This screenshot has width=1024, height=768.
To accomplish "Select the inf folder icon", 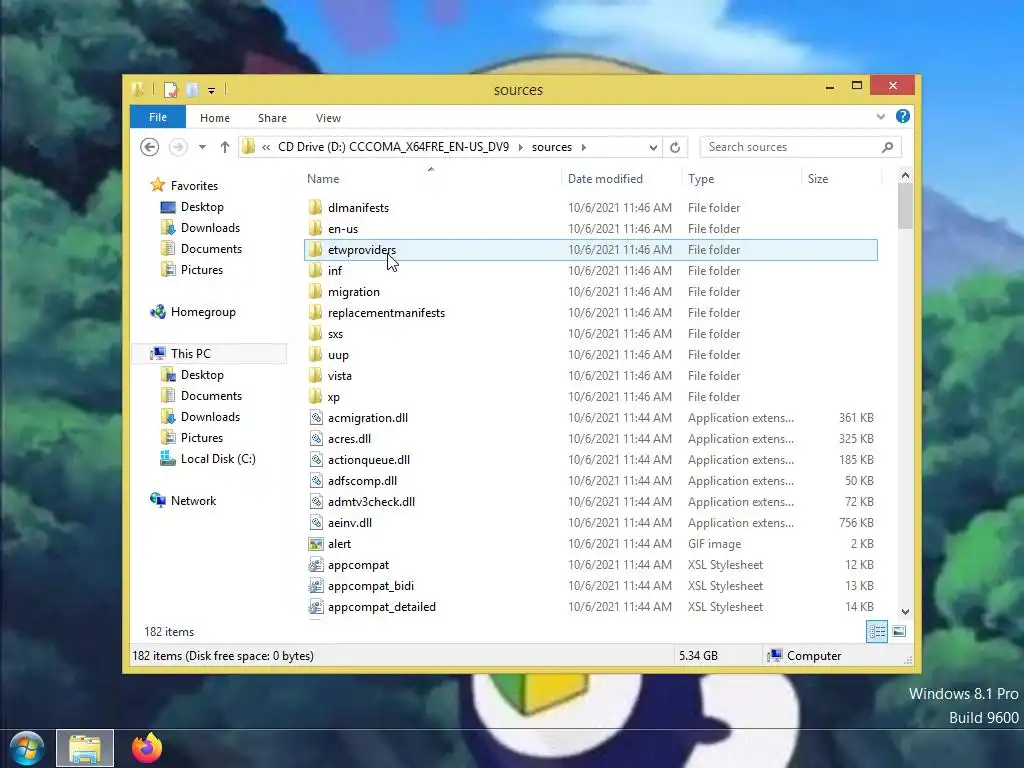I will coord(315,270).
